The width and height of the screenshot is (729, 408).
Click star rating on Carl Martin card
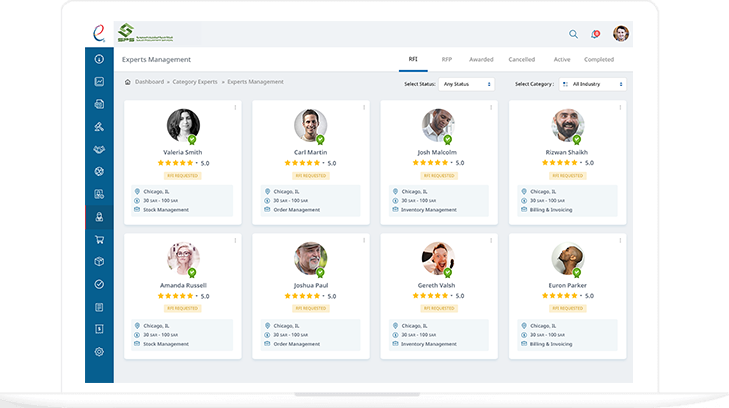(x=302, y=163)
